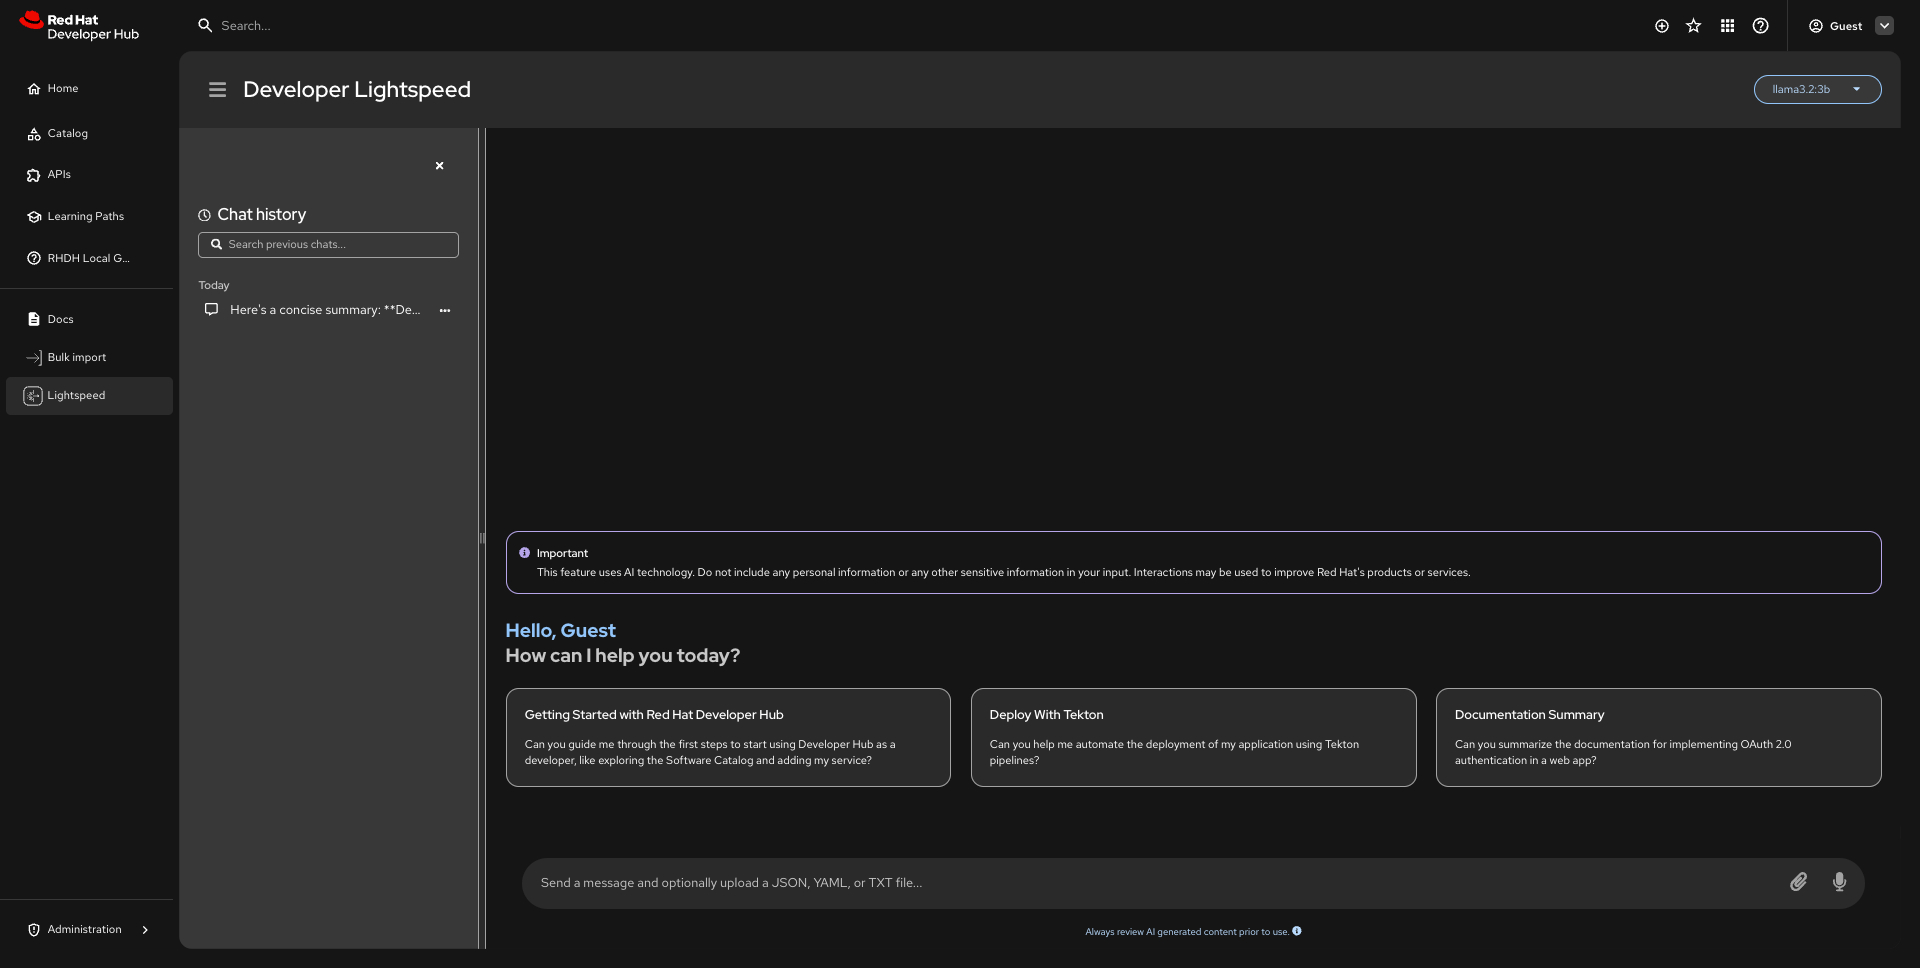Open the help question mark icon

point(1760,26)
